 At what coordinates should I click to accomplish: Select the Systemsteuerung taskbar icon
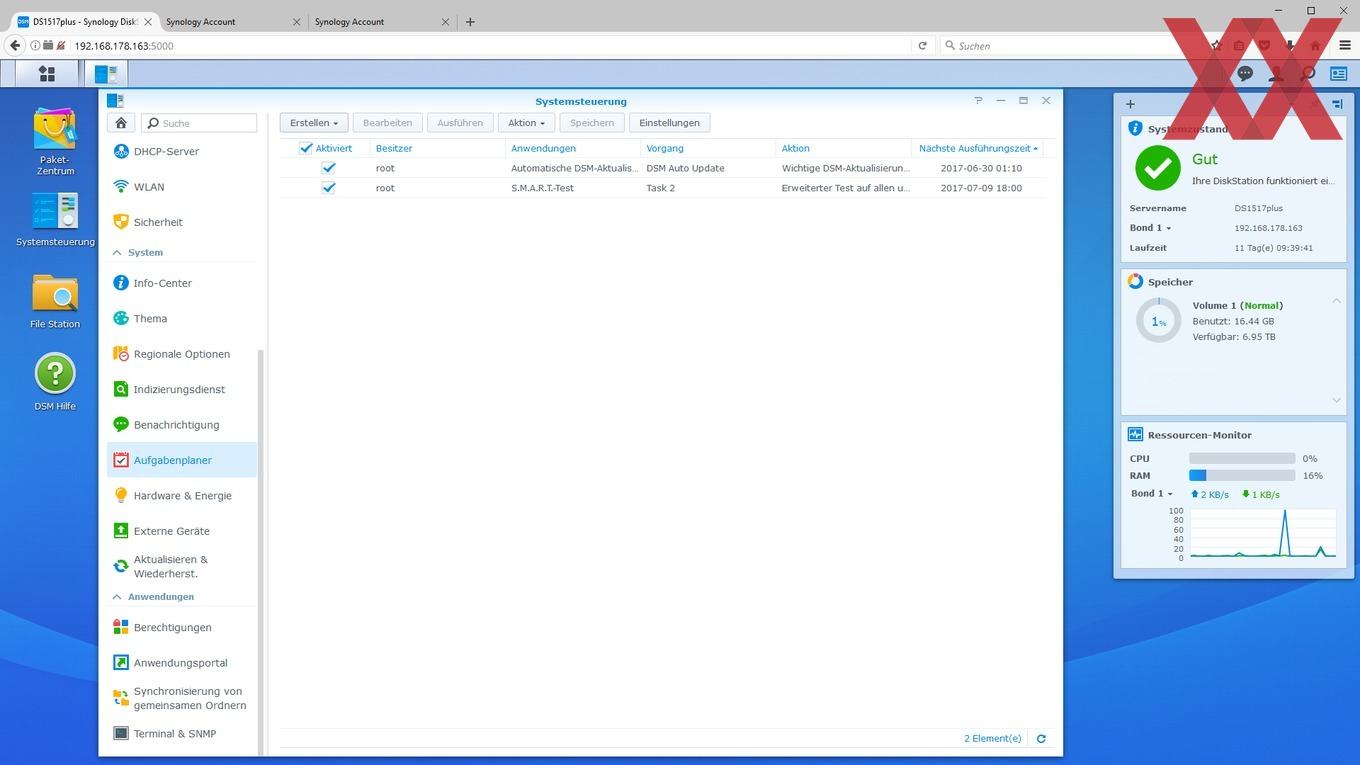(106, 73)
